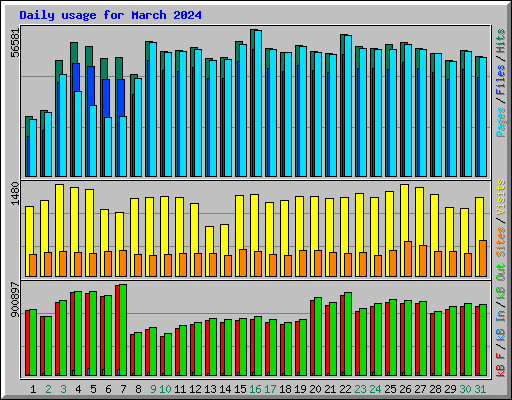512x400 pixels.
Task: Click day label 2 on the x-axis
Action: pyautogui.click(x=48, y=389)
